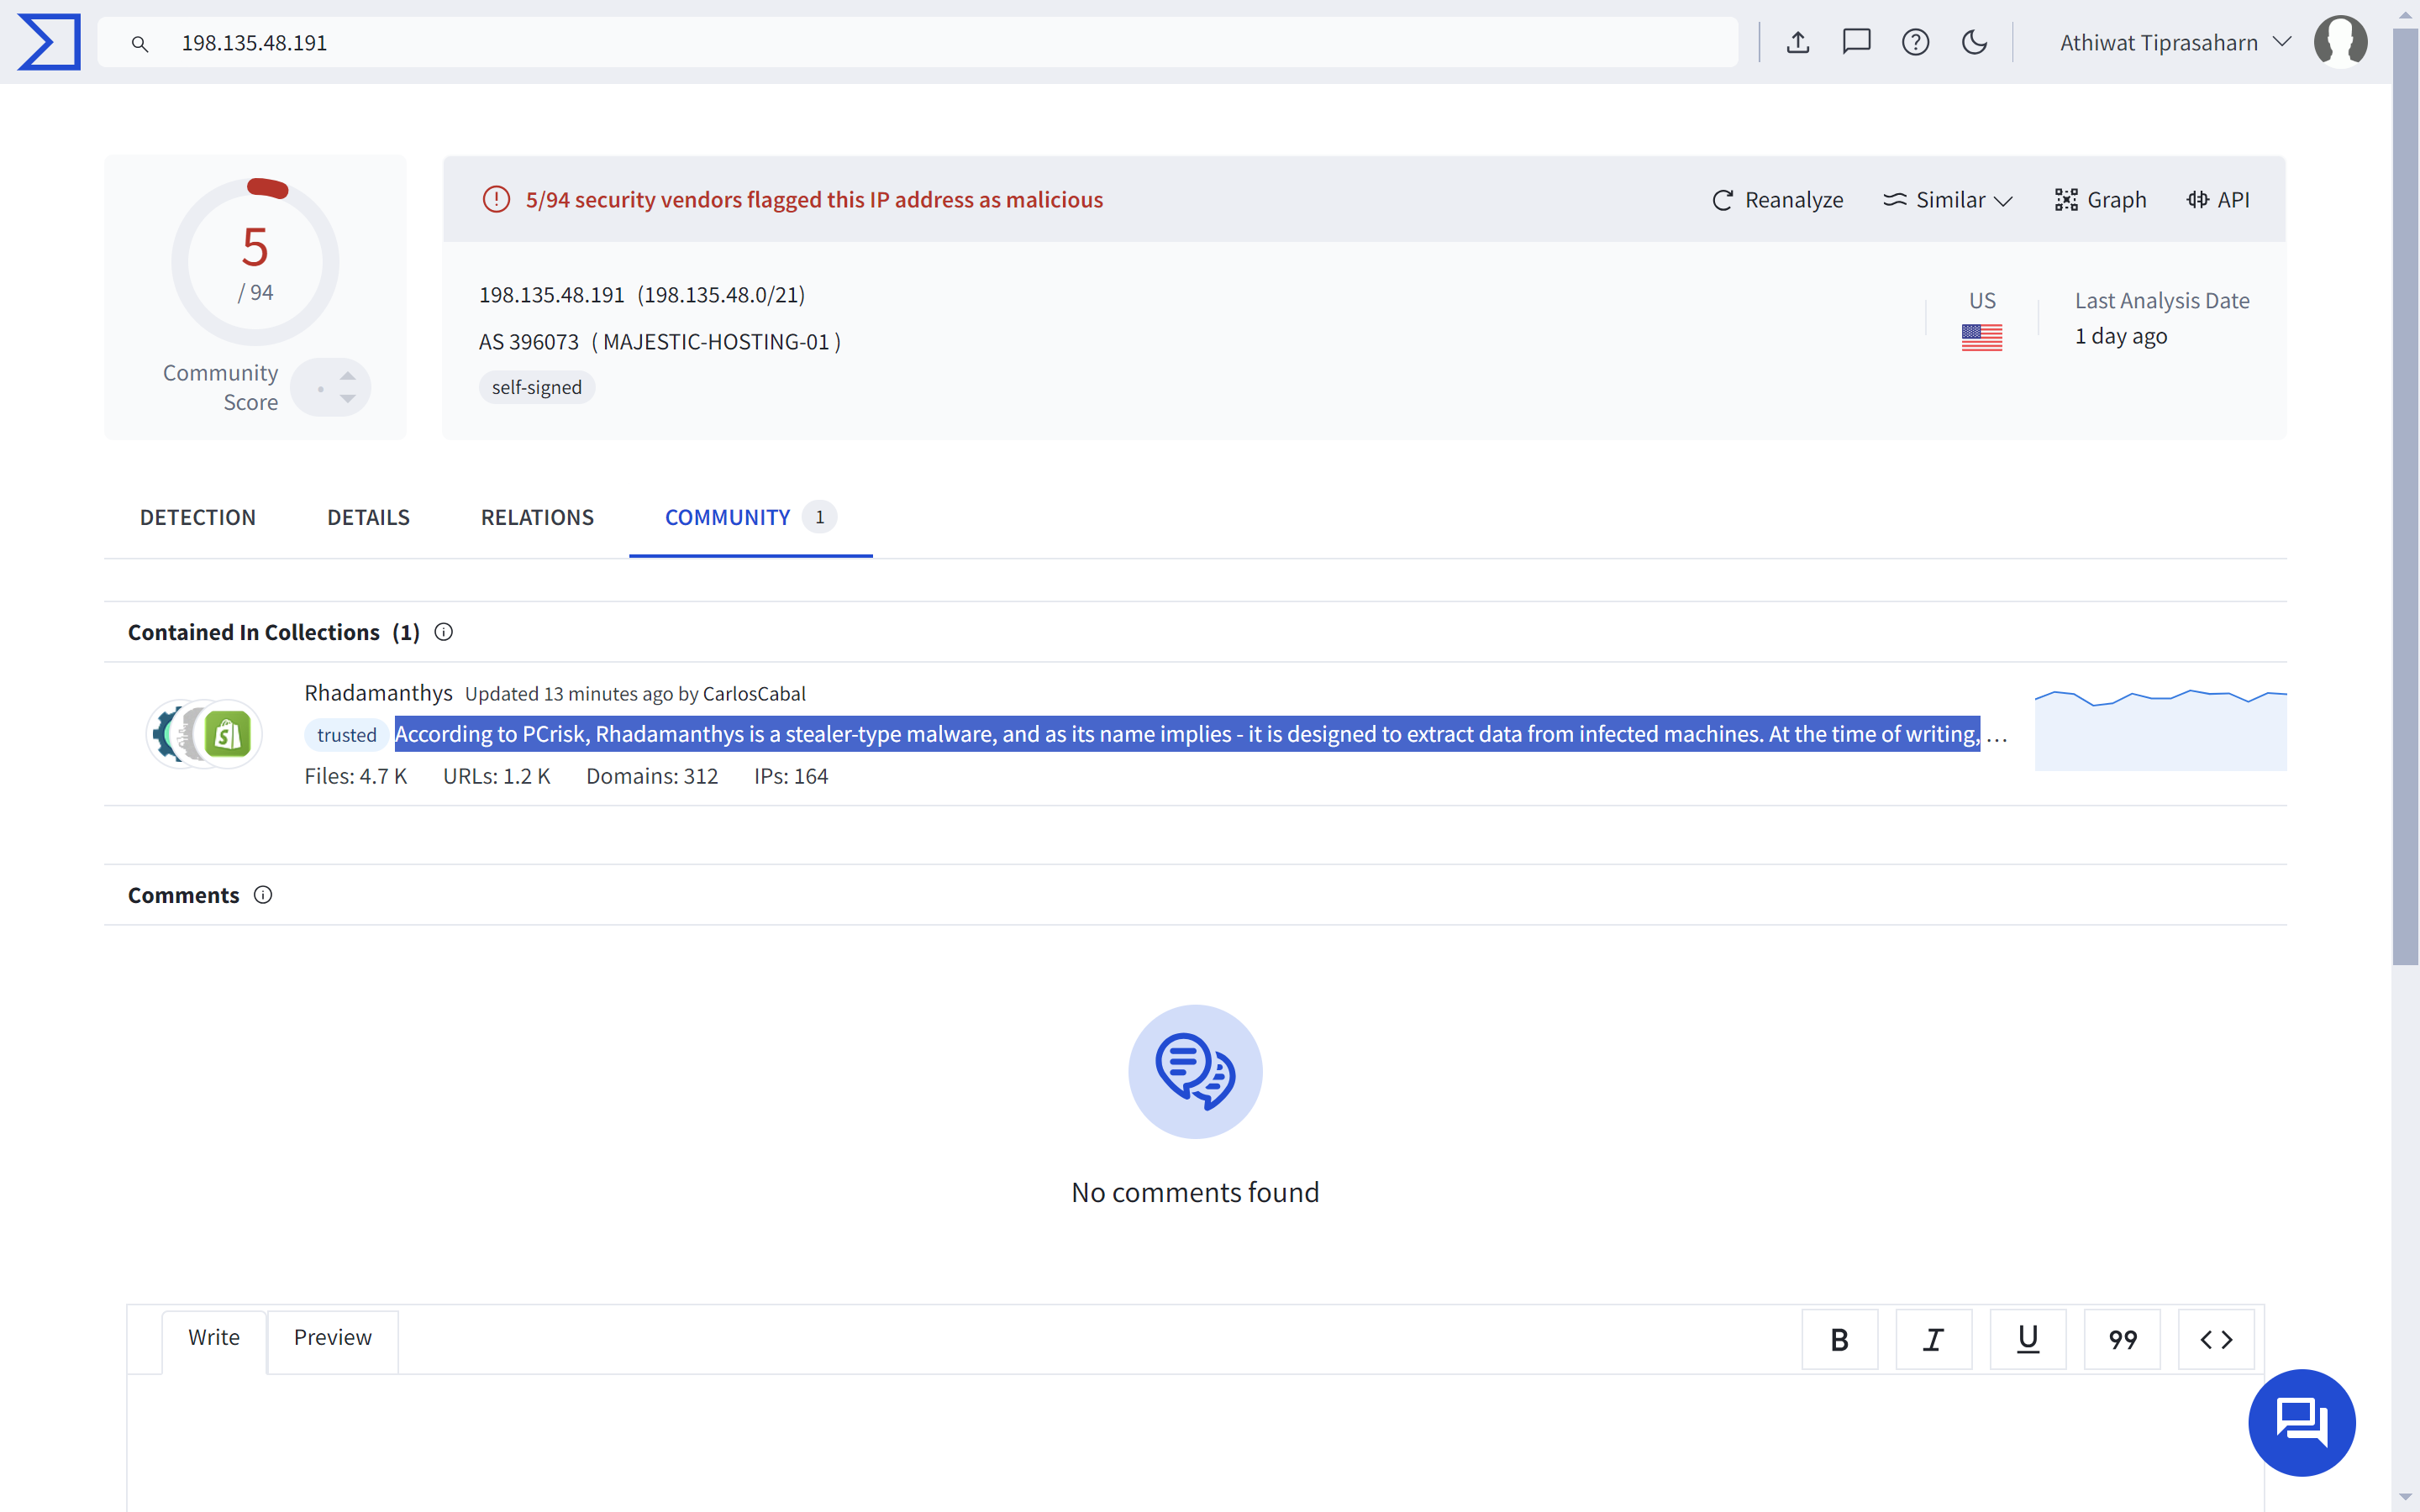Click the URLs: 1.2 K statistic
Image resolution: width=2420 pixels, height=1512 pixels.
tap(497, 776)
